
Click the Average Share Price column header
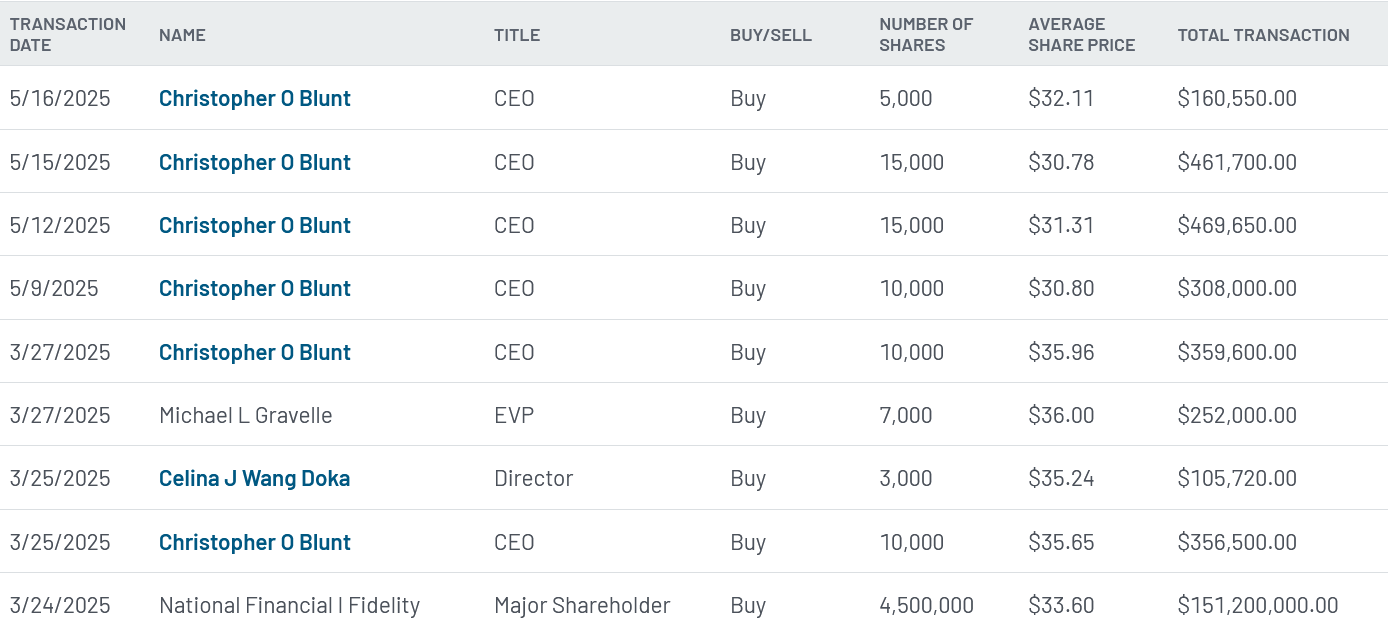coord(1081,34)
